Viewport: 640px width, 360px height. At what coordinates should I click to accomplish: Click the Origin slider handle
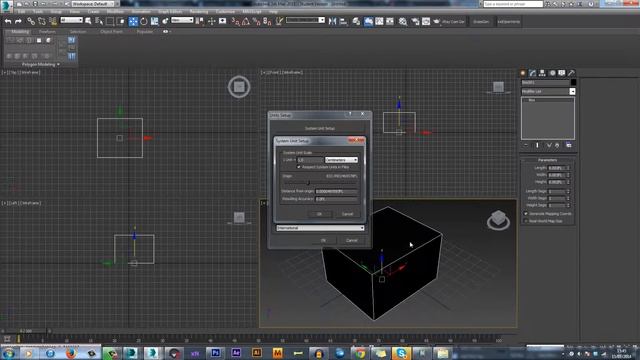308,183
